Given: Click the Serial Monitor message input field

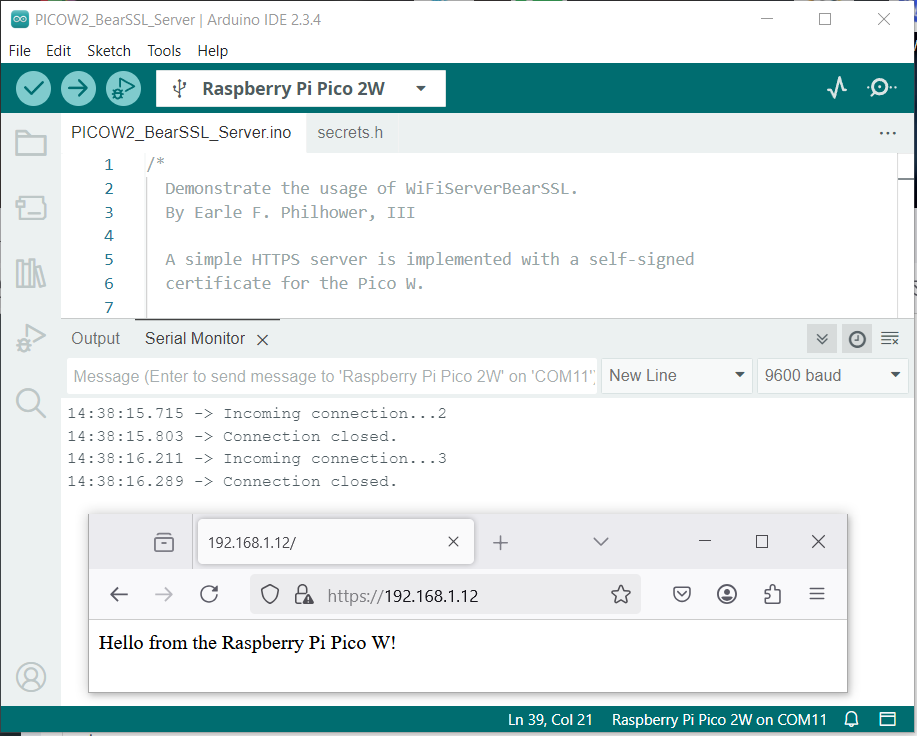Looking at the screenshot, I should (332, 376).
